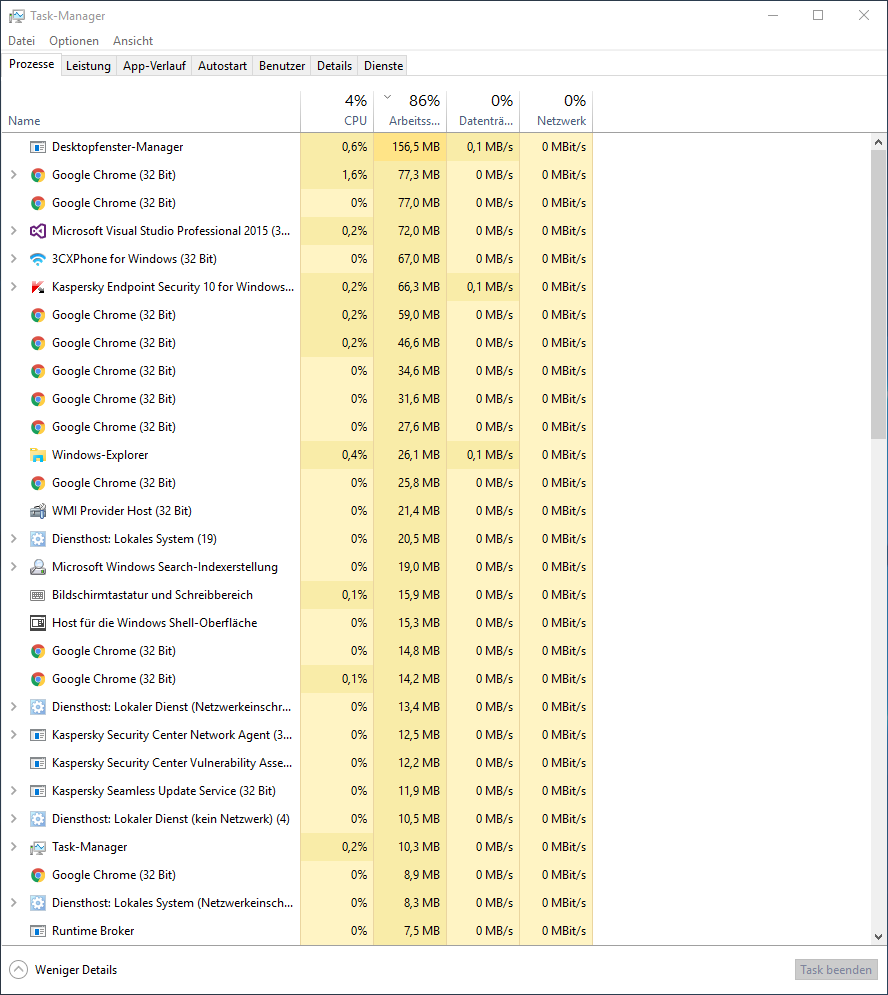
Task: Switch to the Dienste tab
Action: pos(383,66)
